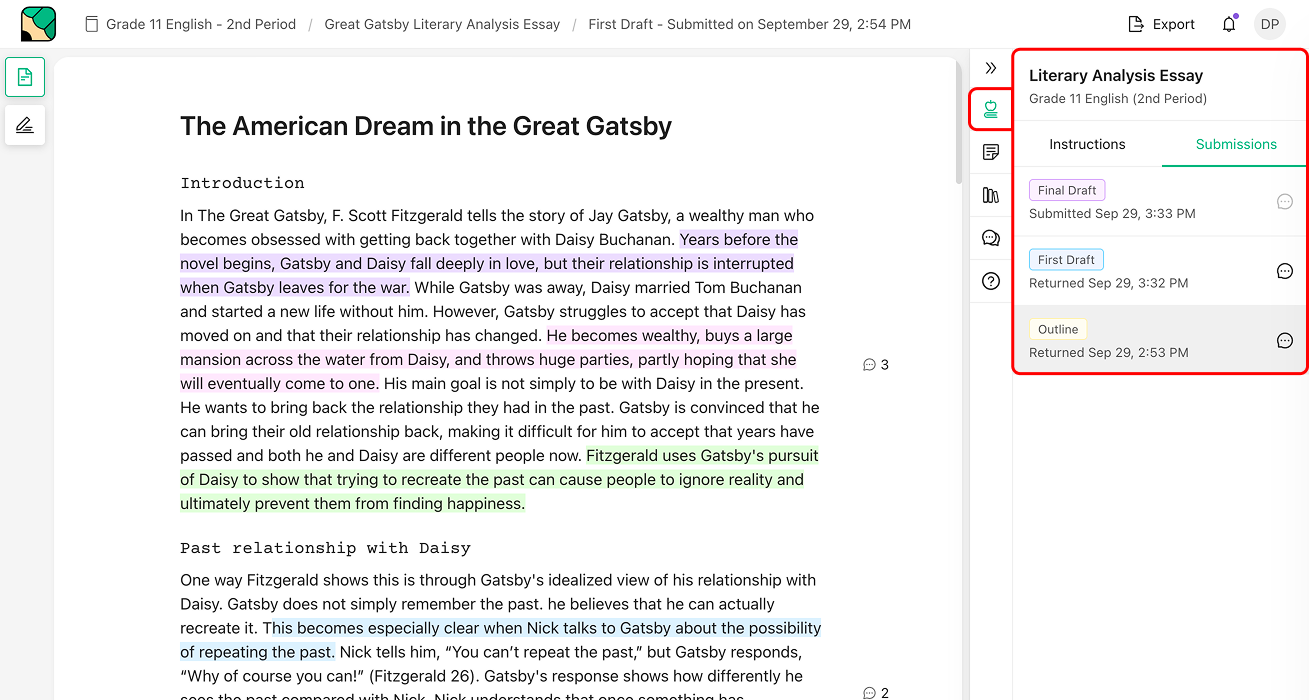Switch to the Instructions tab

1087,144
